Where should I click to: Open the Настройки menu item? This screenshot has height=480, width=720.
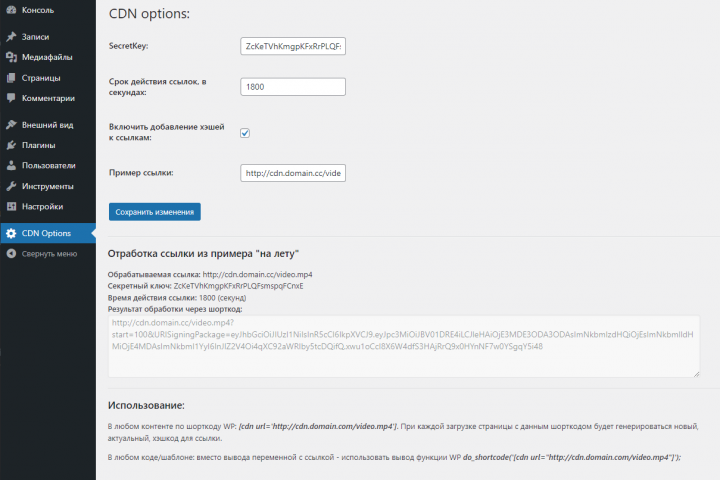42,206
